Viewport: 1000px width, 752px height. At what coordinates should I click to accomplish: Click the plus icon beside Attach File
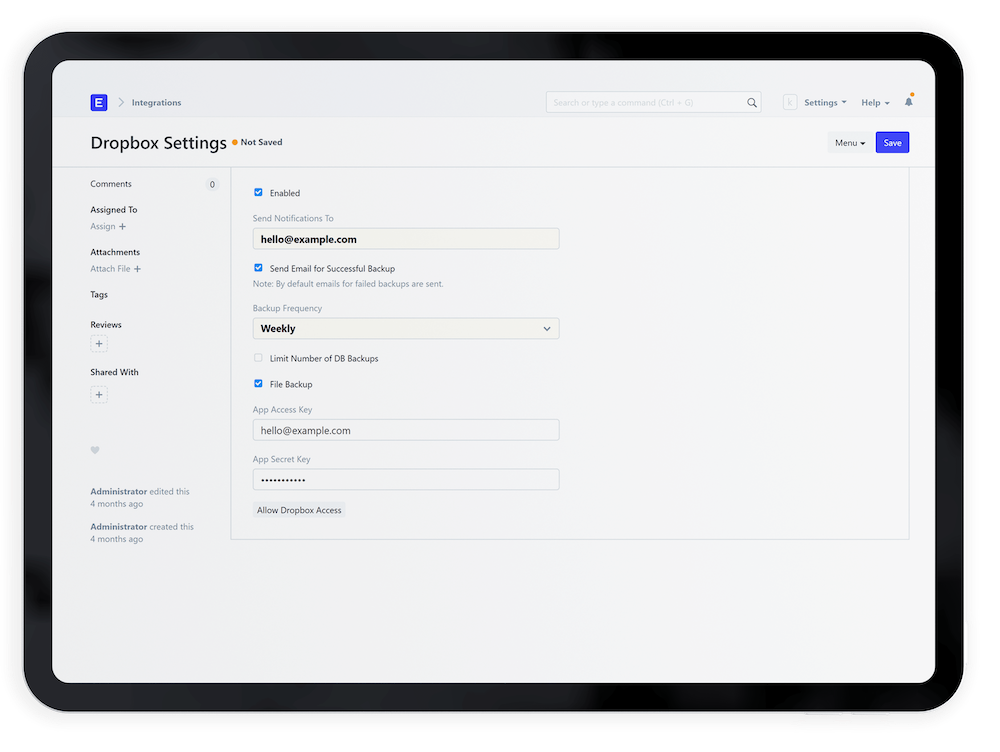click(137, 269)
